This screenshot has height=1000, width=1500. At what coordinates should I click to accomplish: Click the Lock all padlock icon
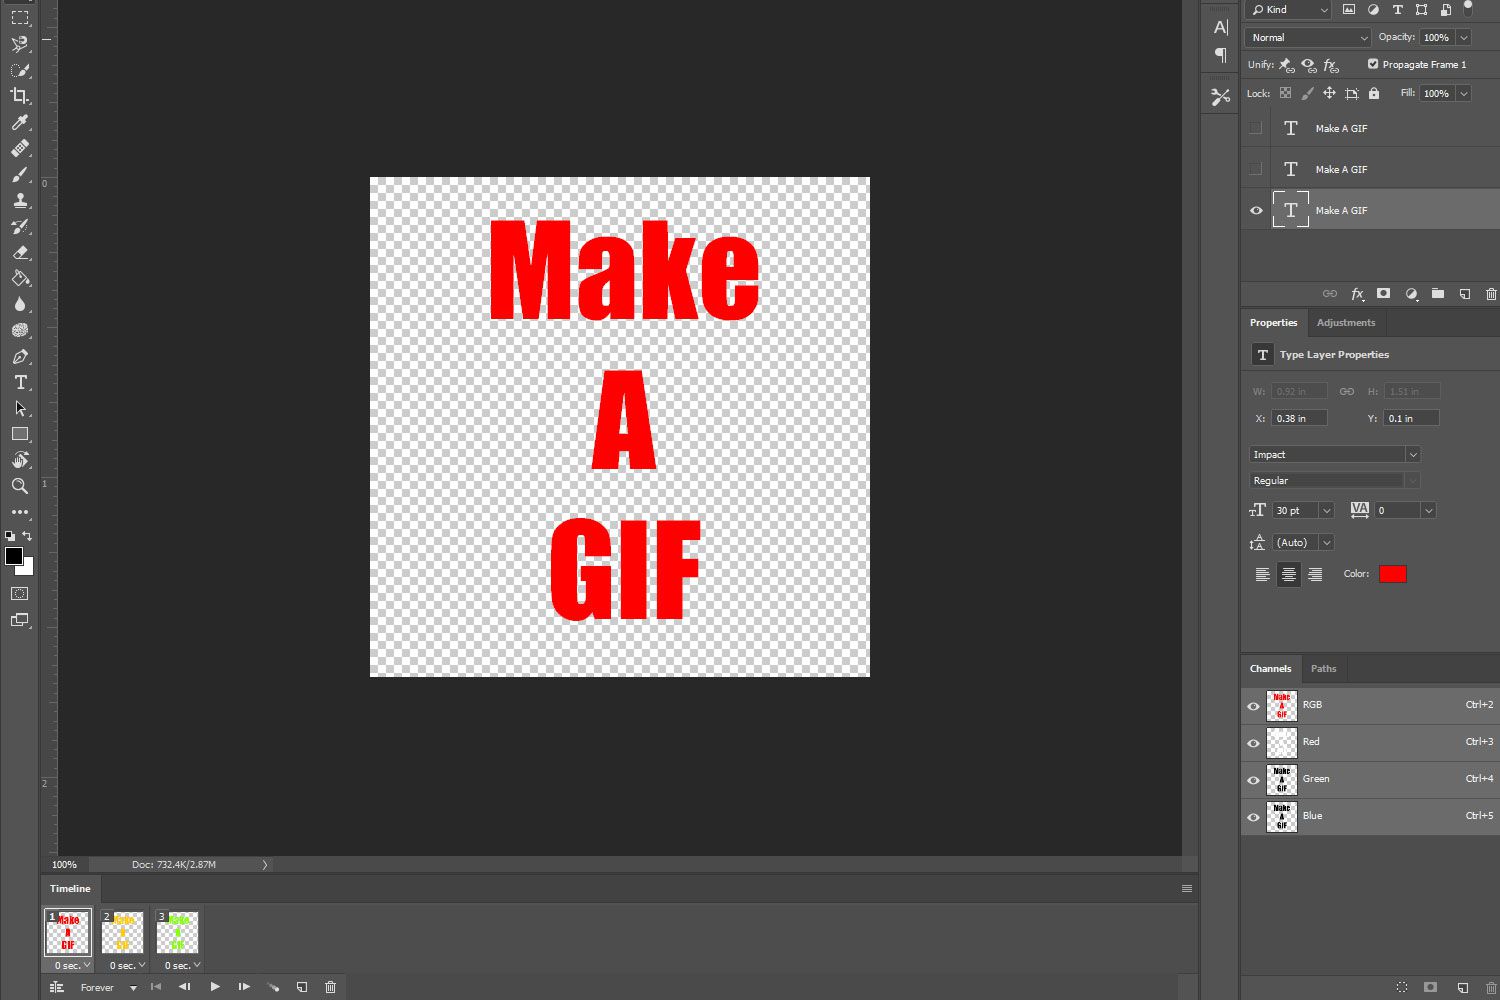tap(1374, 93)
